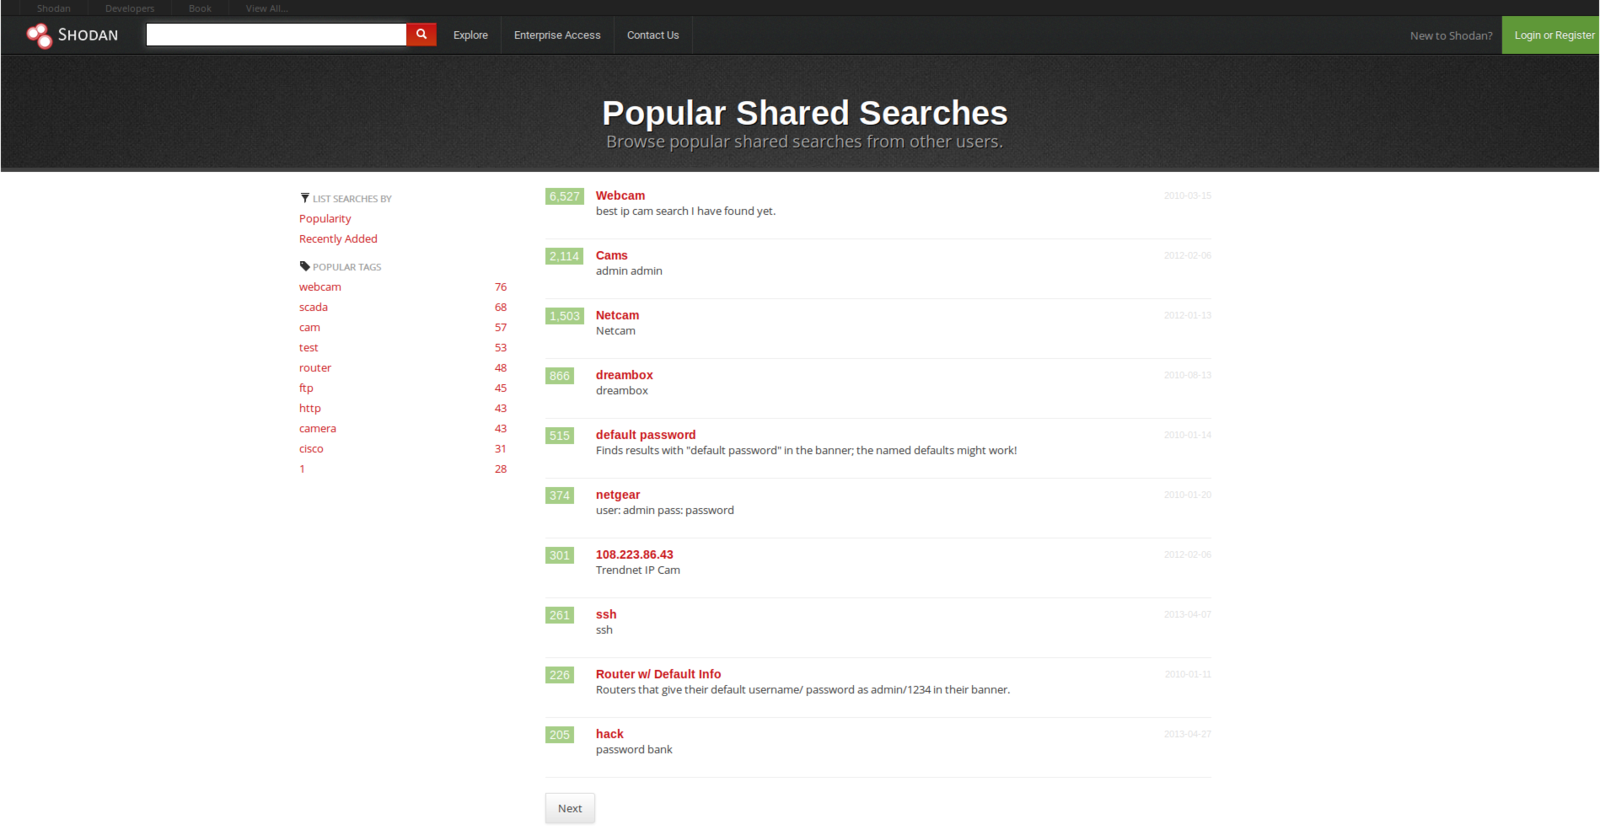Open the ssh shared search
Viewport: 1600px width, 830px height.
(606, 615)
